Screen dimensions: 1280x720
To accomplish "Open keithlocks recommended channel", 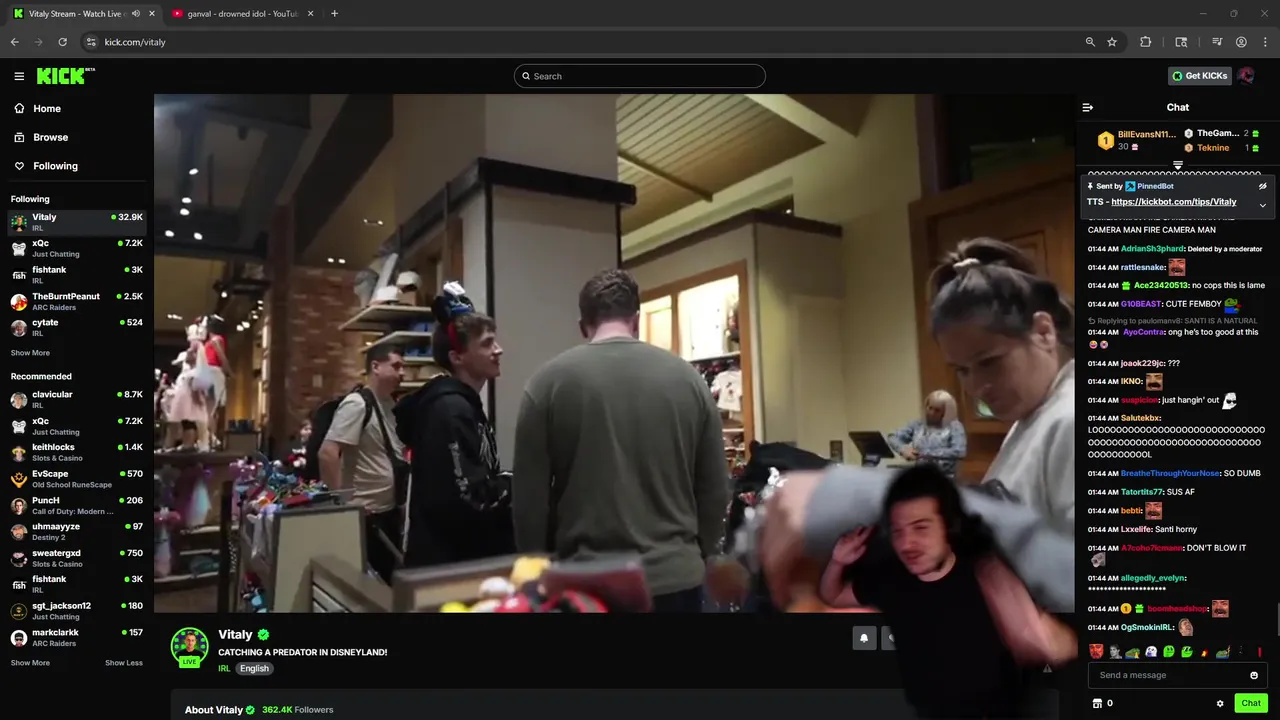I will (77, 452).
